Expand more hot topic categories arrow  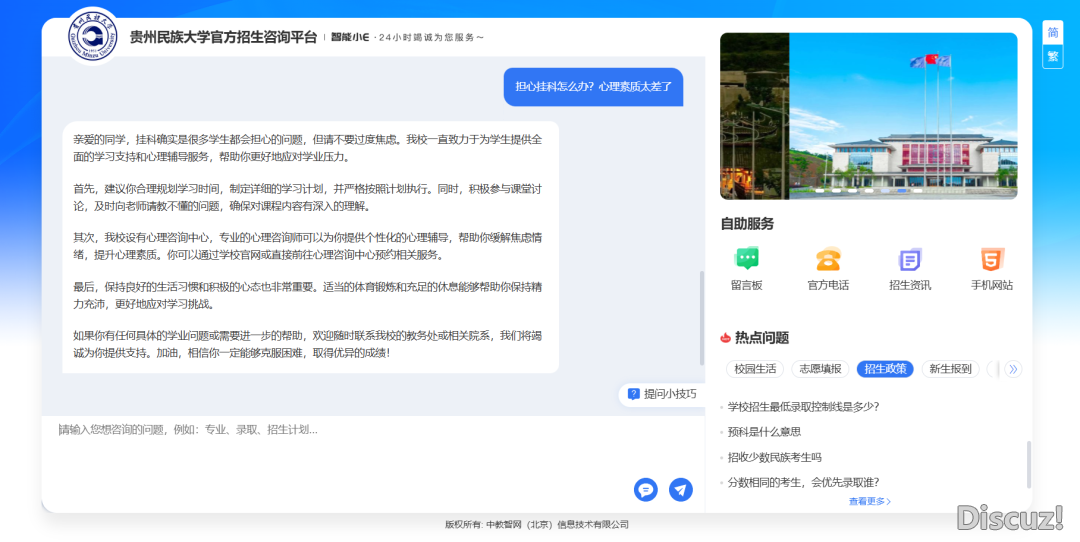(x=1013, y=369)
